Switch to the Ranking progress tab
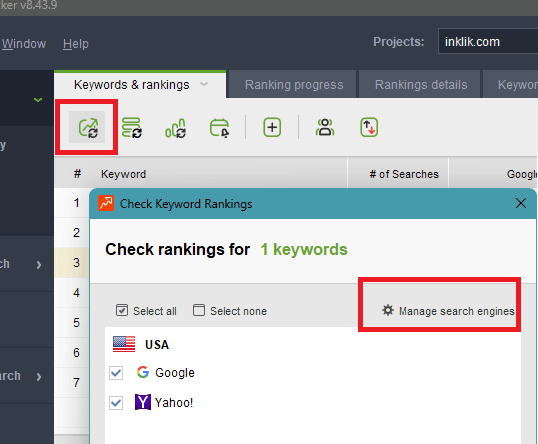Screen dimensions: 538x444 [294, 85]
